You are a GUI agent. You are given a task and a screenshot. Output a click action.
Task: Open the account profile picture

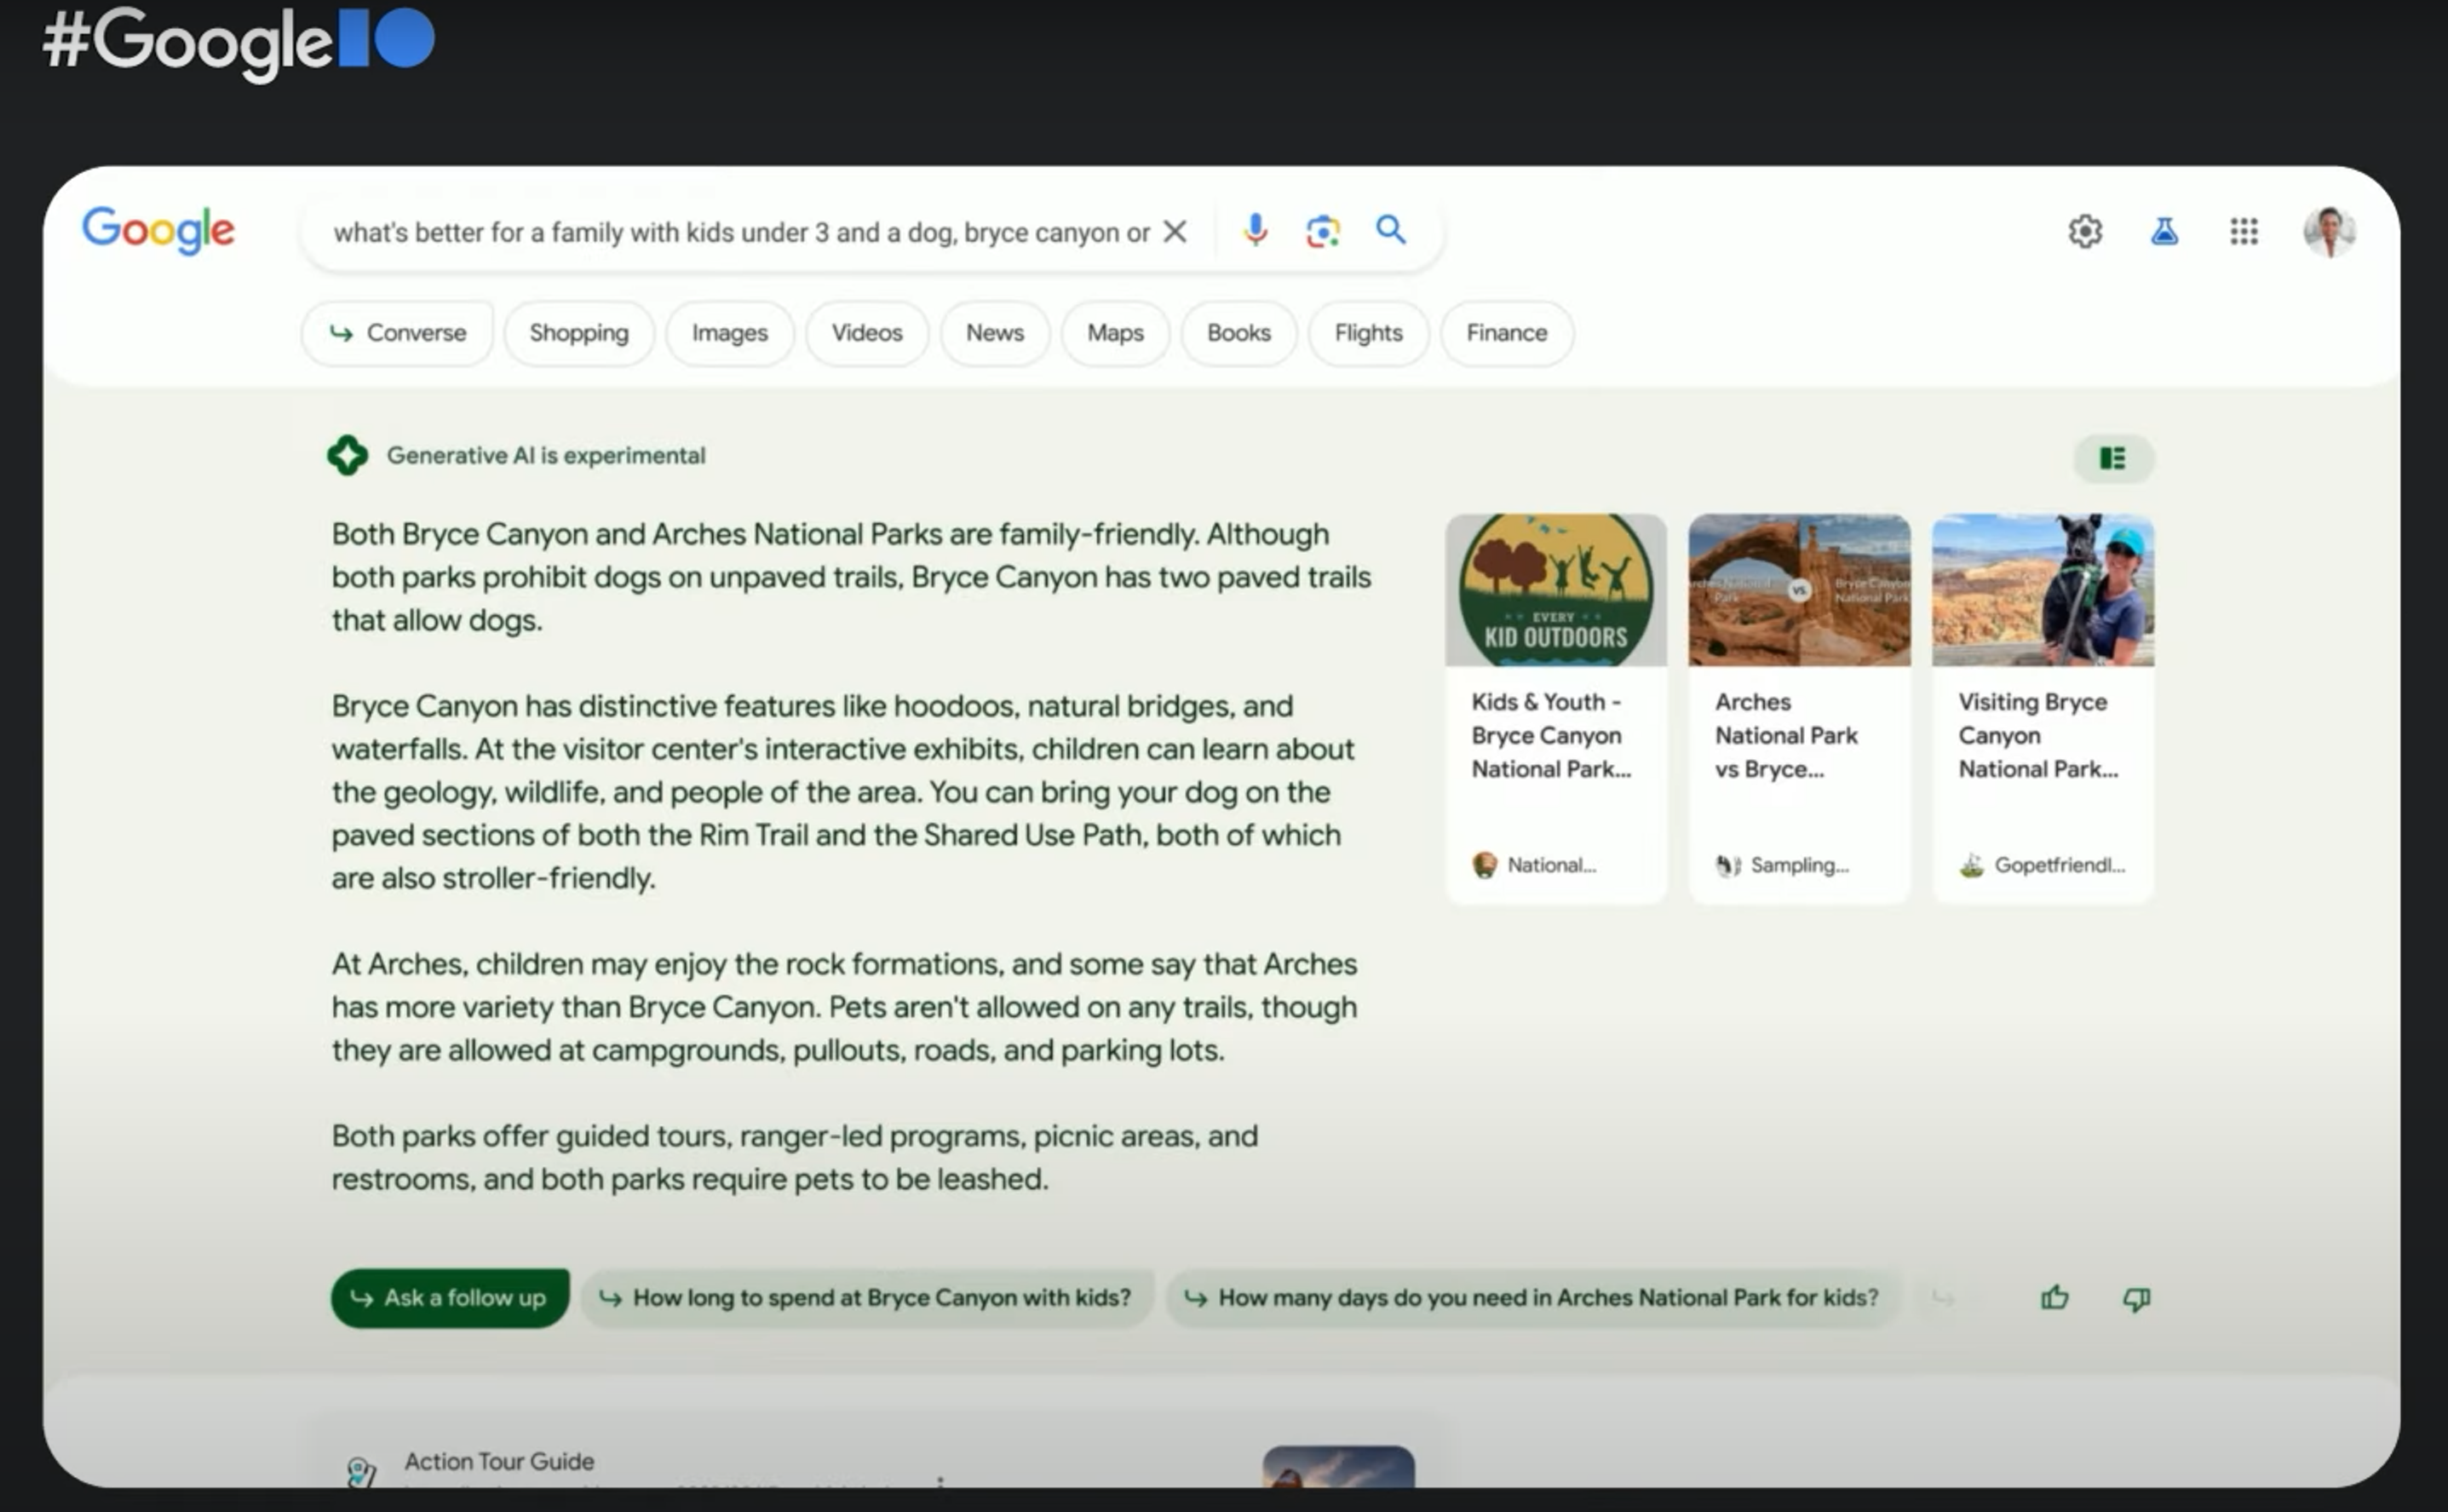pos(2329,232)
